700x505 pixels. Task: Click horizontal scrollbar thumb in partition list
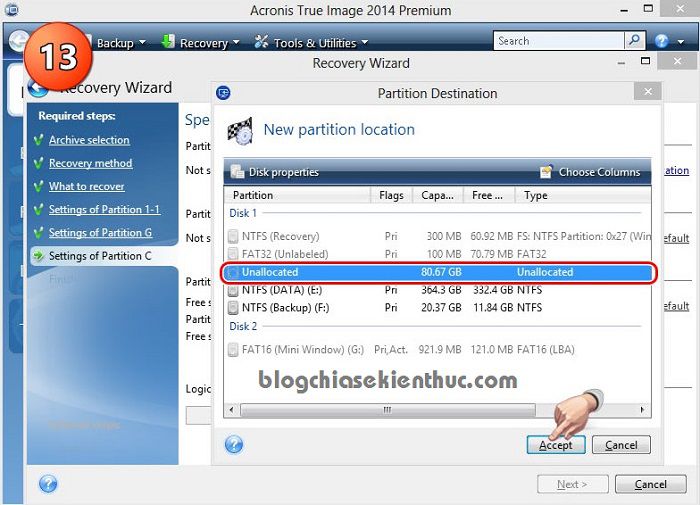coord(388,409)
